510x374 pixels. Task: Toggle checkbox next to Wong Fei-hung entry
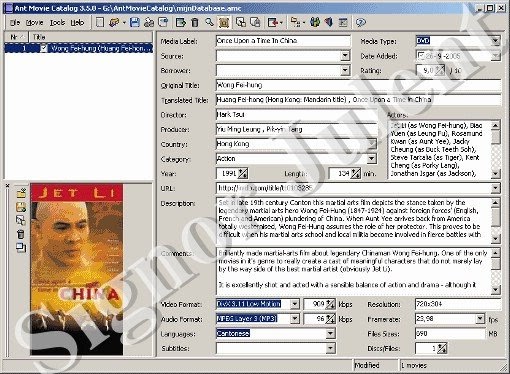(44, 49)
